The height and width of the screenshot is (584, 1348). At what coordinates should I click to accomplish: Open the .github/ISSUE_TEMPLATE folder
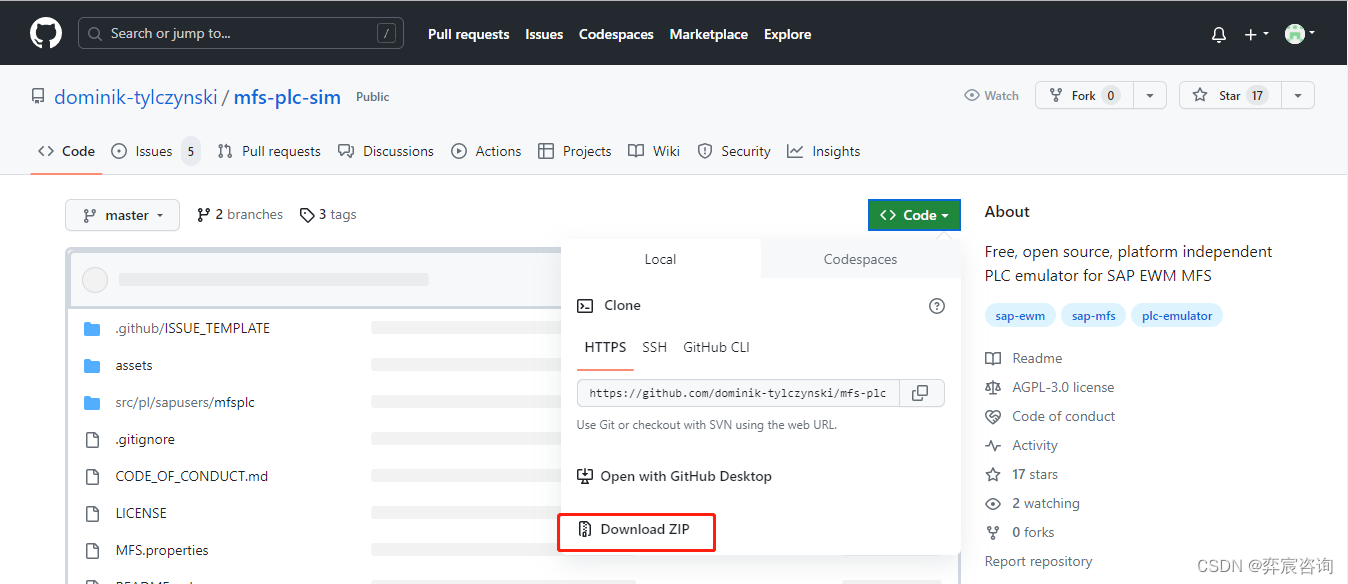tap(192, 328)
